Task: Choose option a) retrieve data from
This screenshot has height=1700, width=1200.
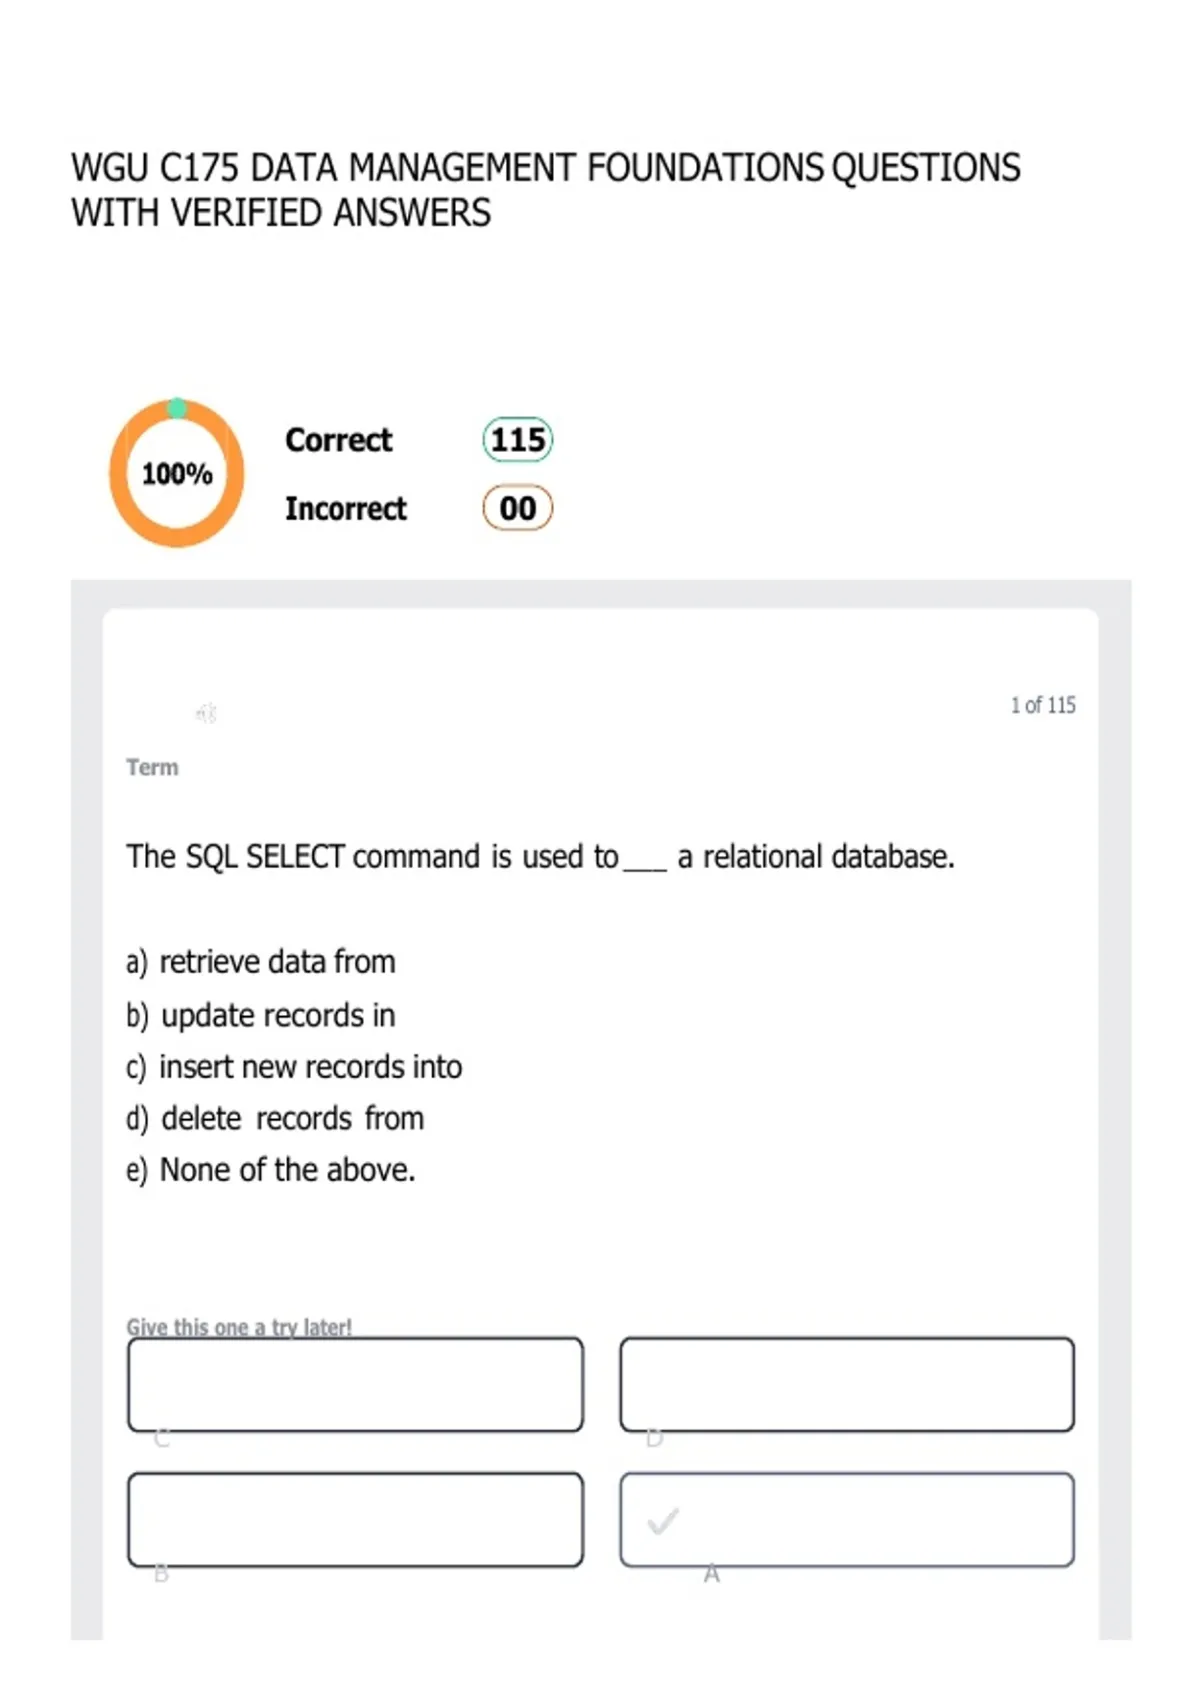Action: (x=261, y=962)
